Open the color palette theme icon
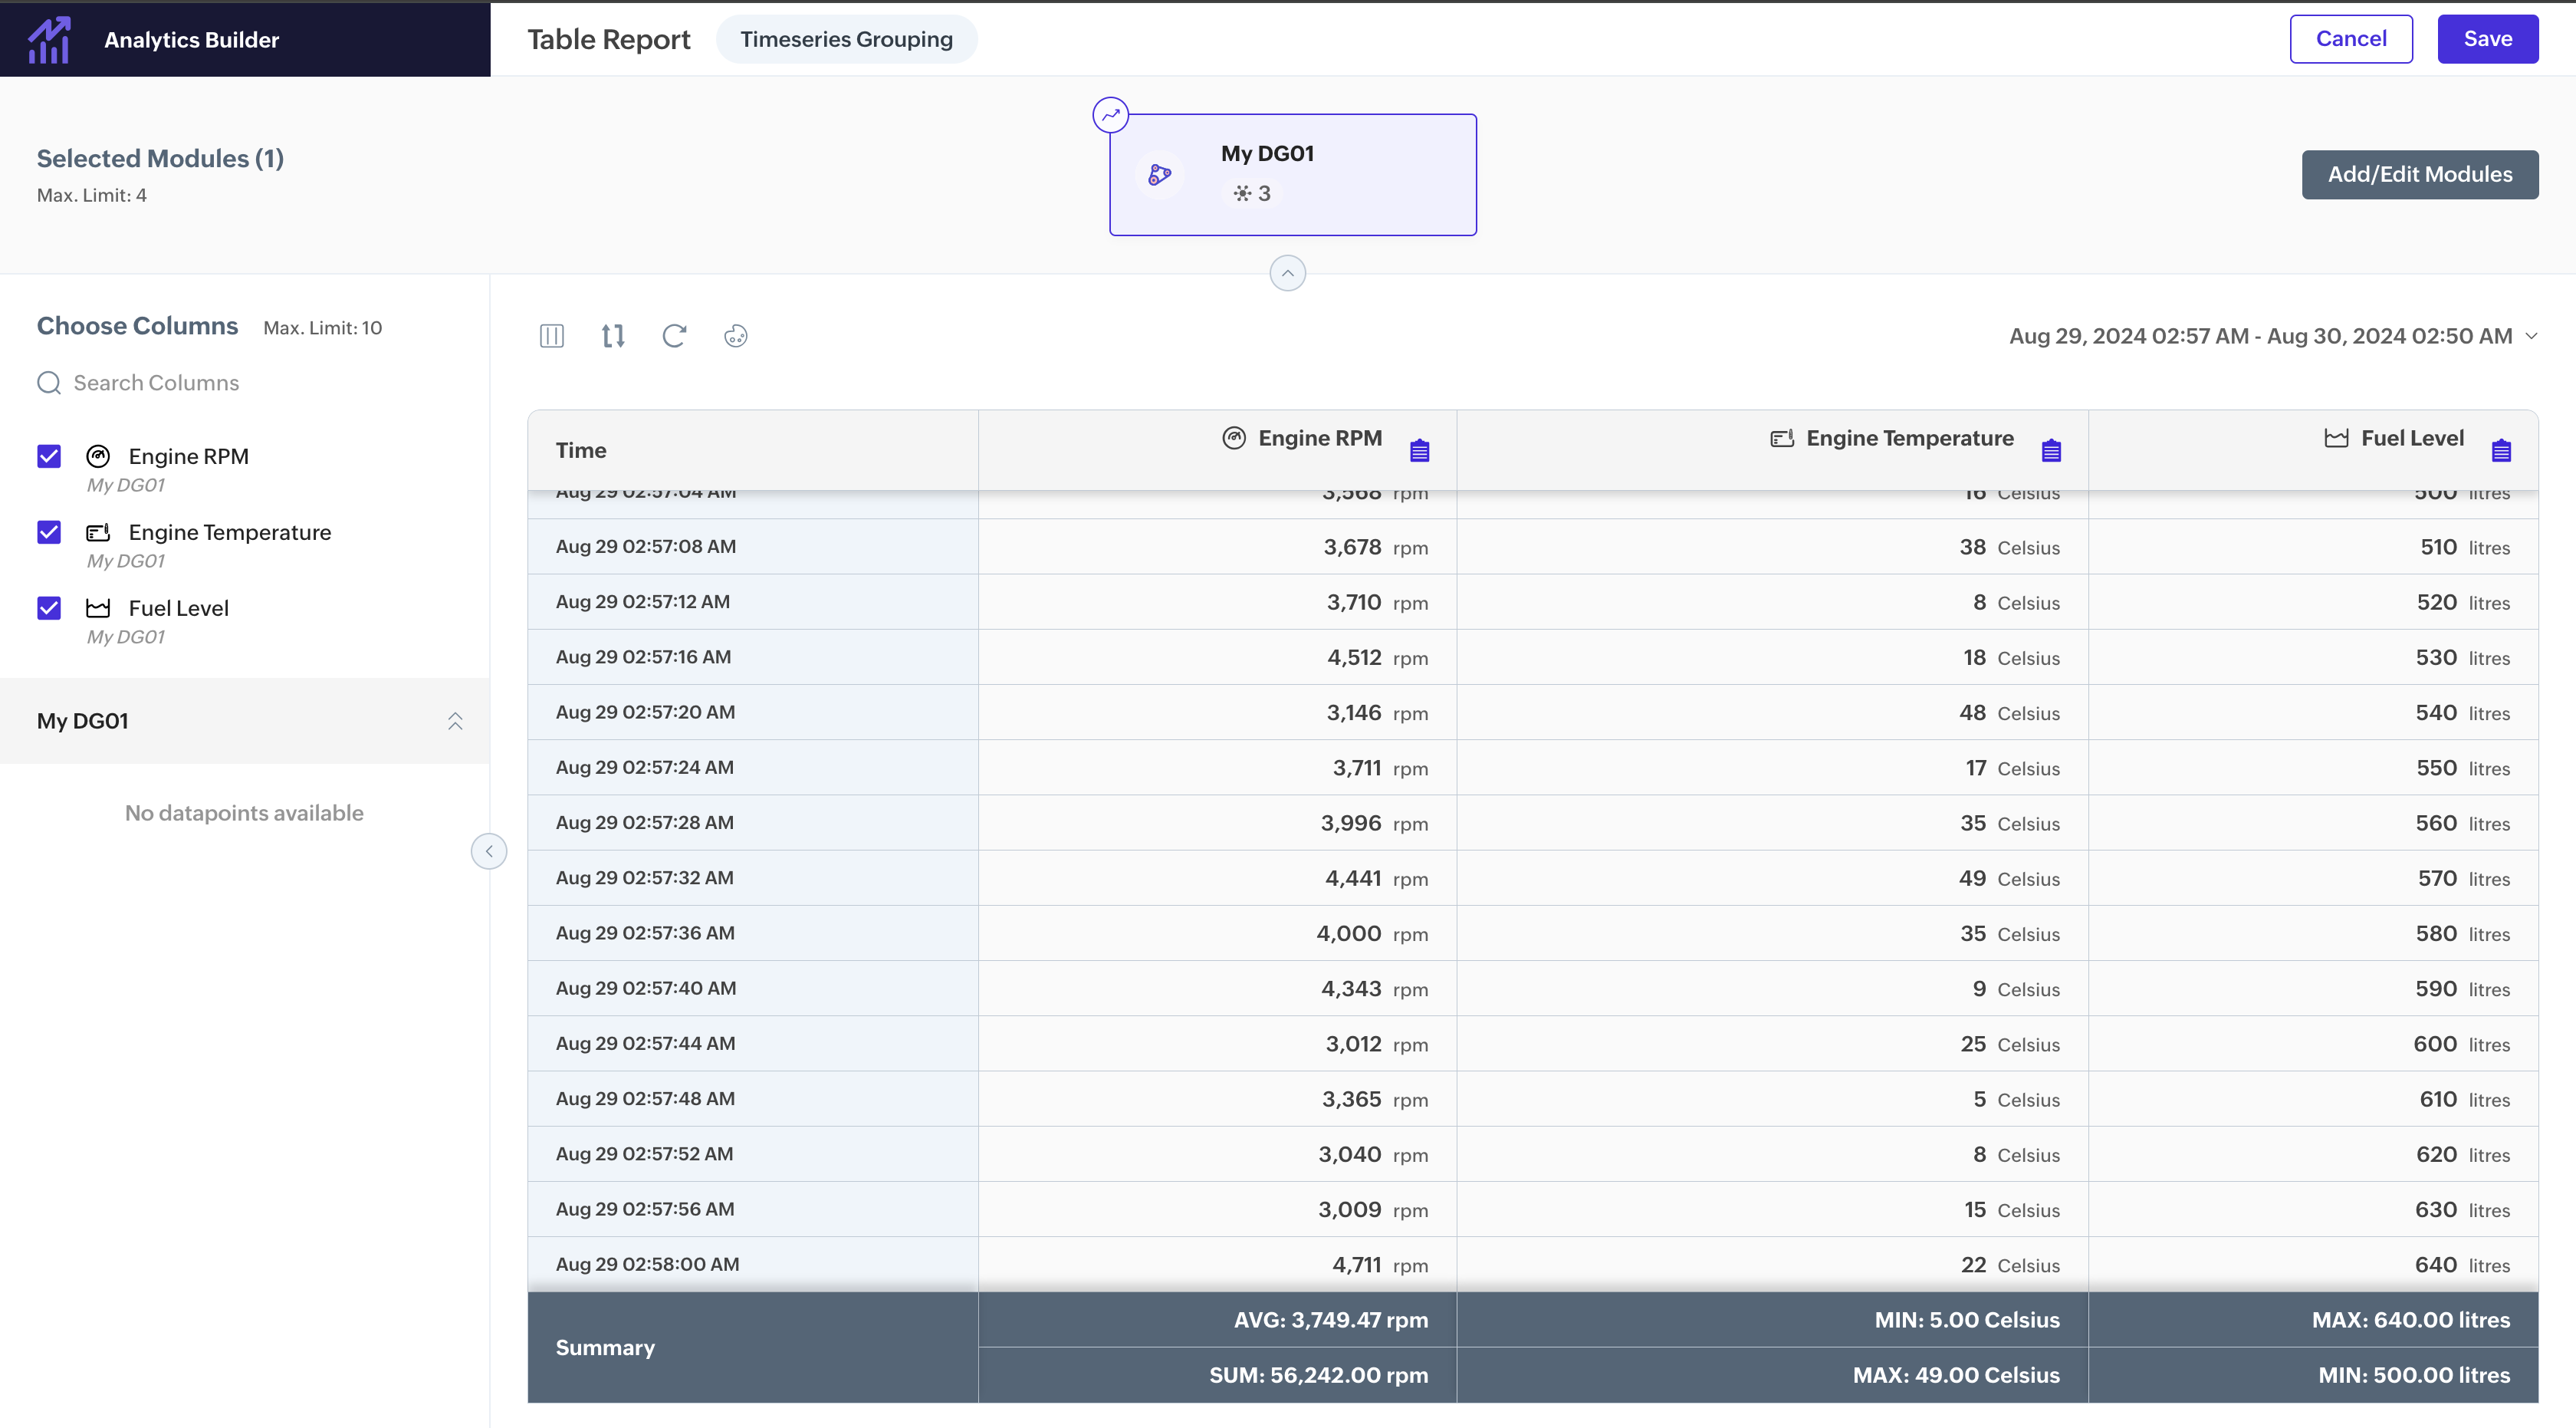This screenshot has width=2576, height=1428. click(x=735, y=336)
